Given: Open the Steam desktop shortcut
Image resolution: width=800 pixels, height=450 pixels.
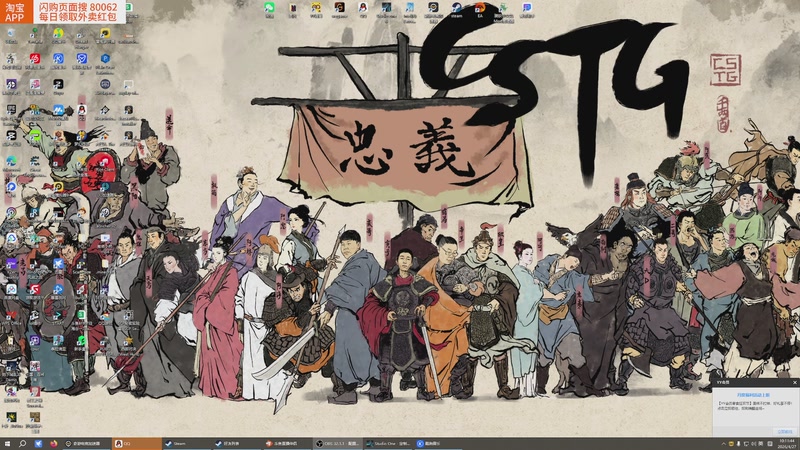Looking at the screenshot, I should click(x=457, y=10).
